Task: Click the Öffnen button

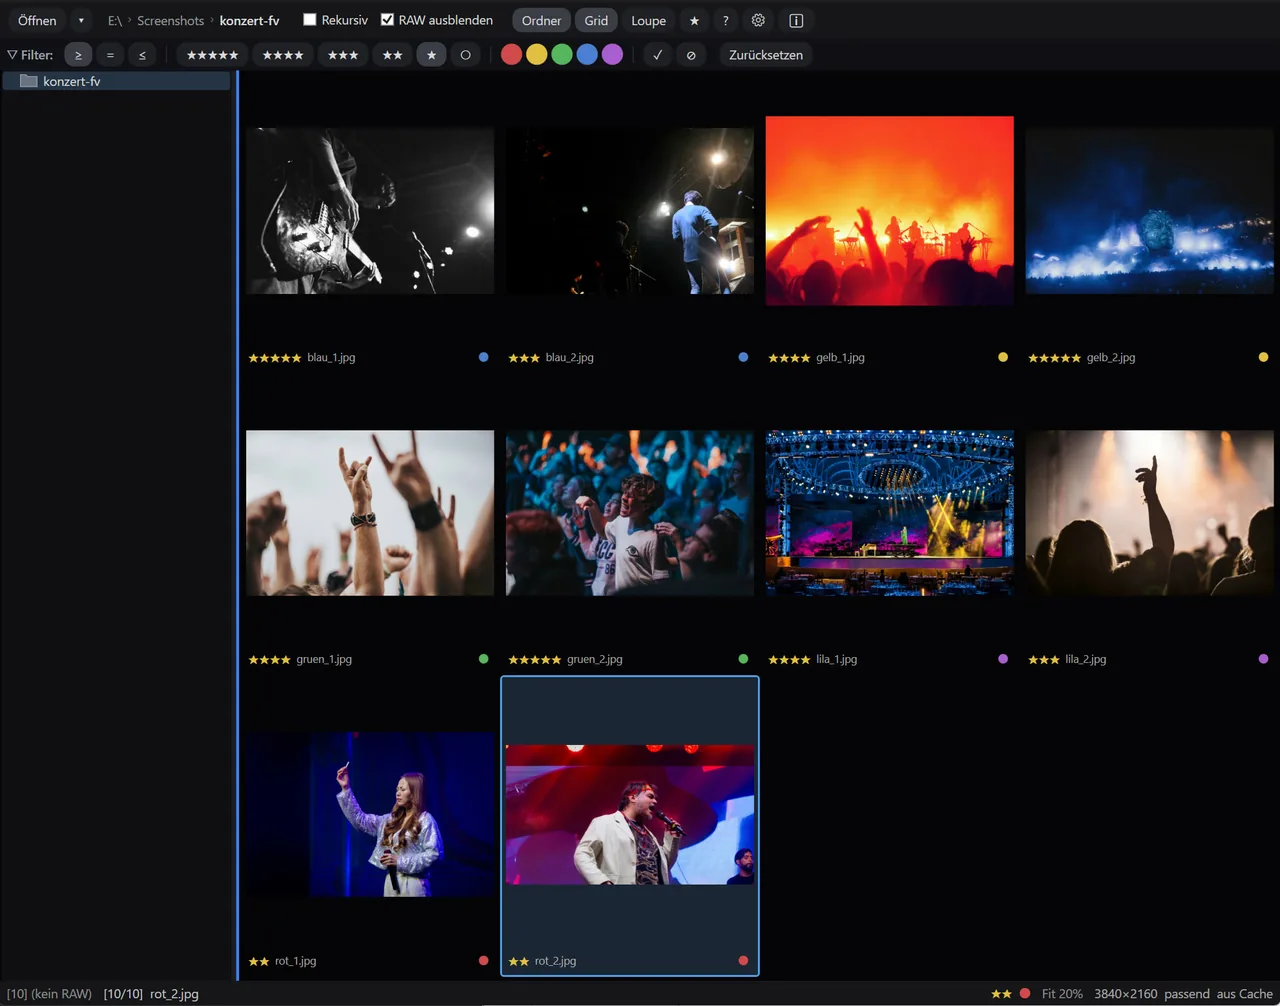Action: pos(37,20)
